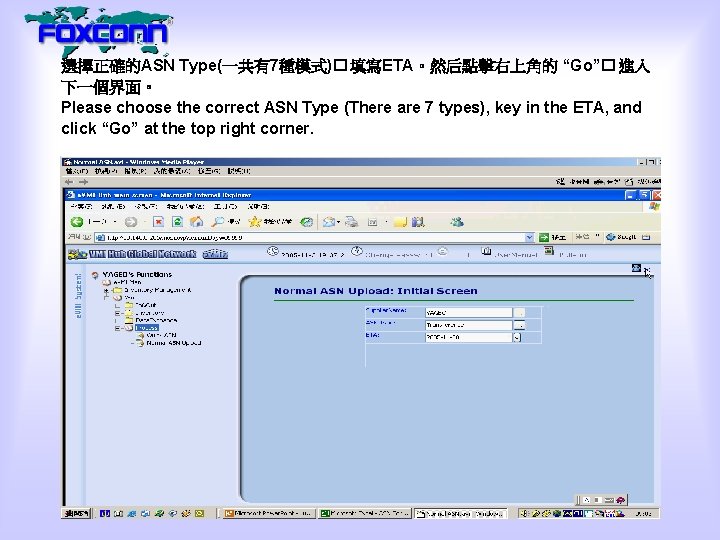The image size is (720, 540).
Task: Click the Media Player back arrow
Action: click(x=69, y=182)
